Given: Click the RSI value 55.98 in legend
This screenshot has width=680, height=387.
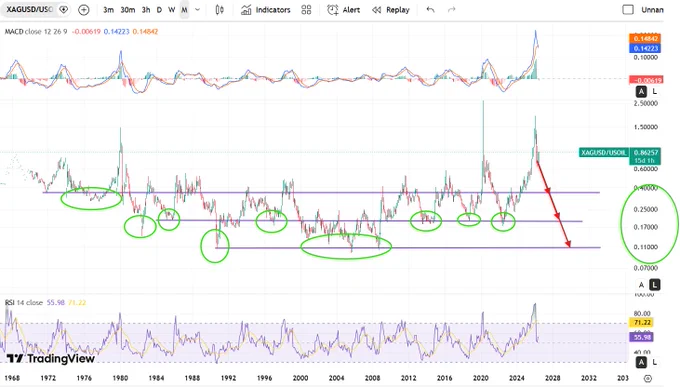Looking at the screenshot, I should (55, 302).
